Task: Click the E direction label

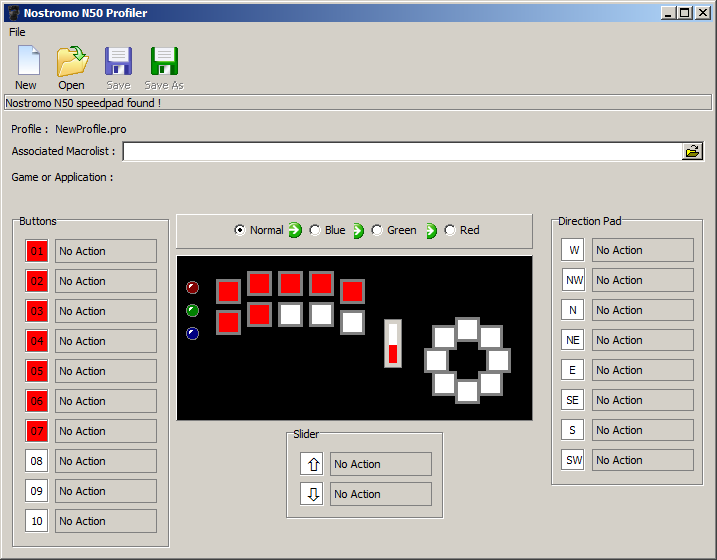Action: 573,370
